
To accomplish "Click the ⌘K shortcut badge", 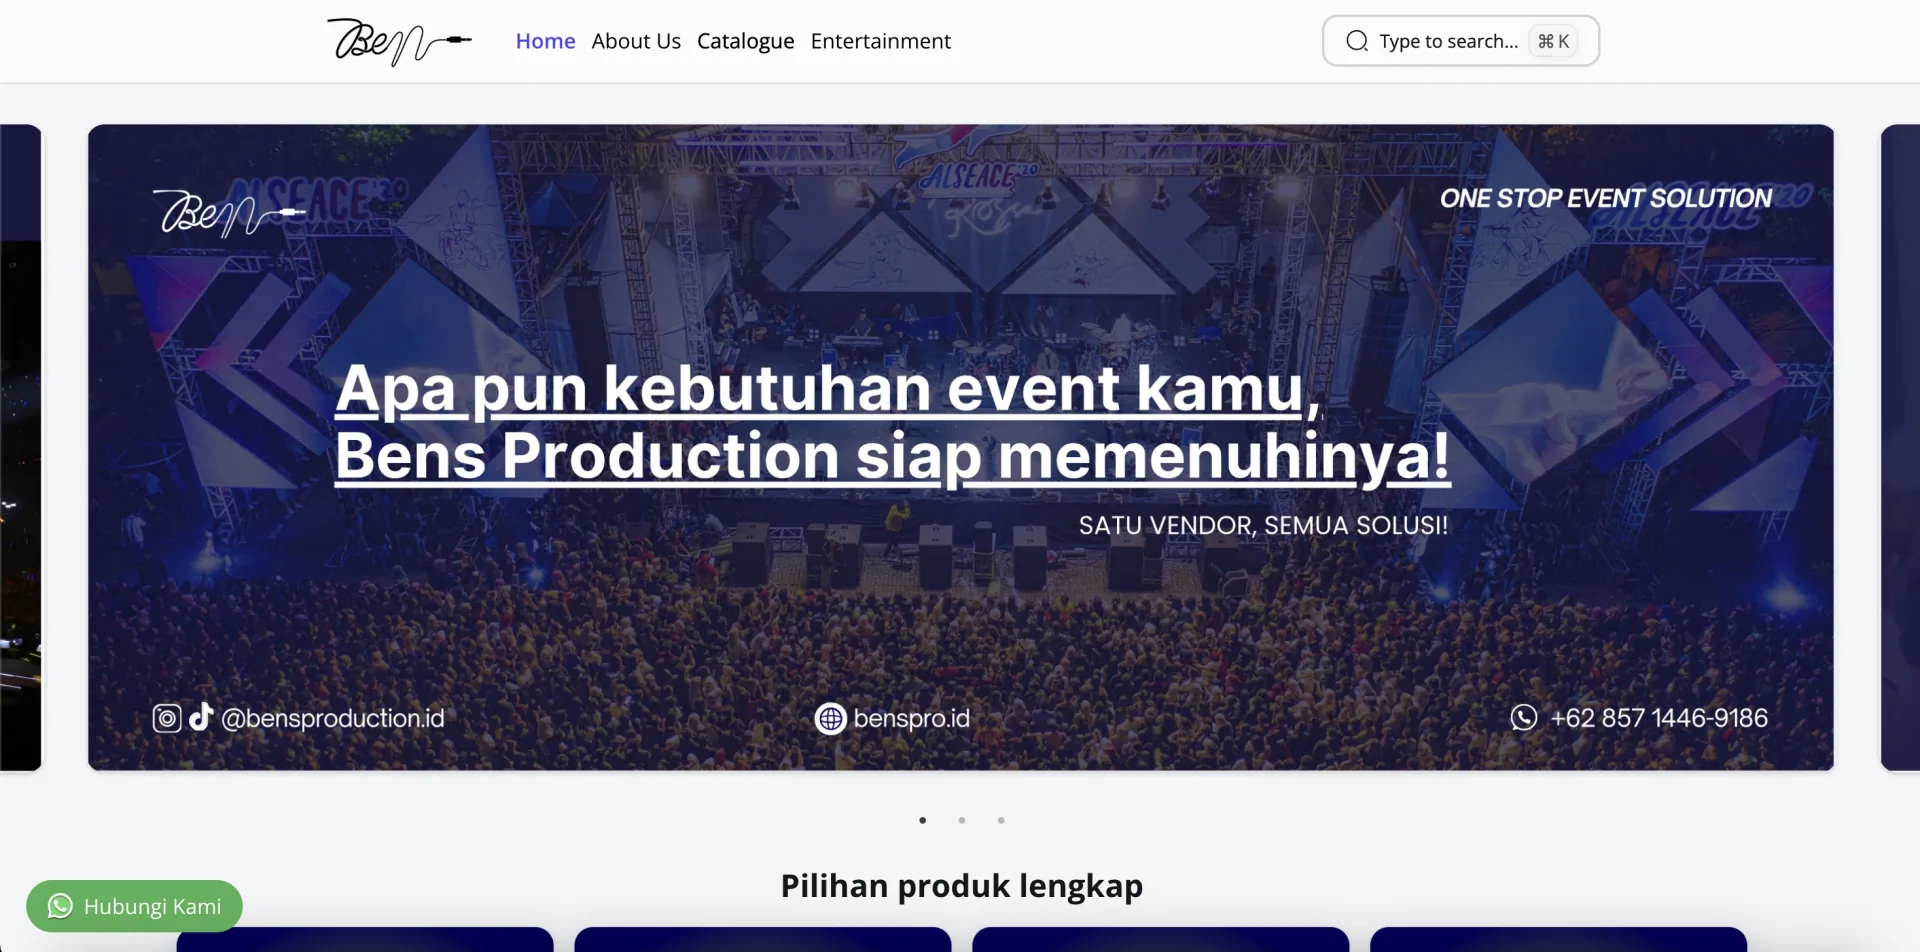I will 1553,41.
